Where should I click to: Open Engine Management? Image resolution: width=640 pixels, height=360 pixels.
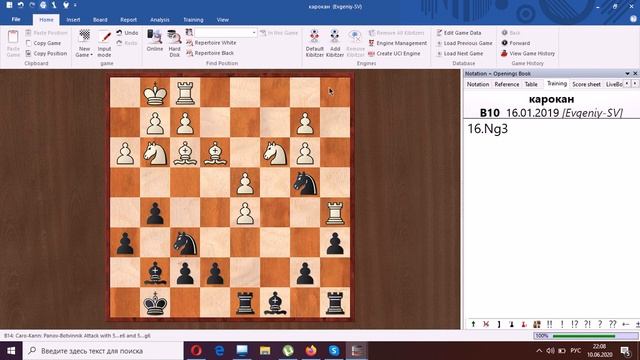(x=398, y=43)
